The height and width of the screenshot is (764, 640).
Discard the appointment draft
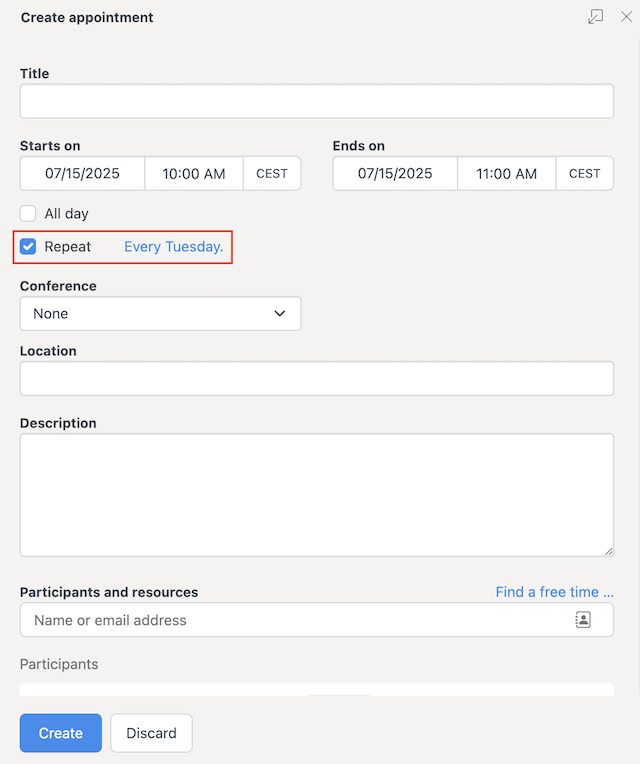click(151, 733)
